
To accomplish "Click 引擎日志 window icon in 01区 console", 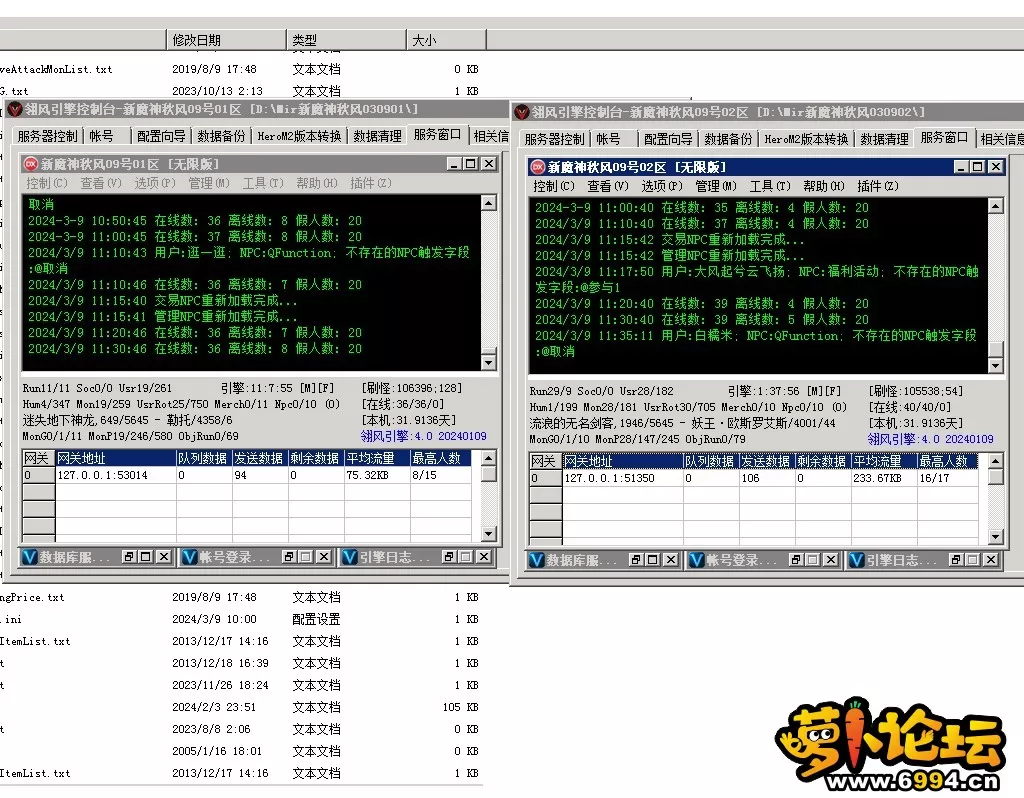I will point(349,557).
